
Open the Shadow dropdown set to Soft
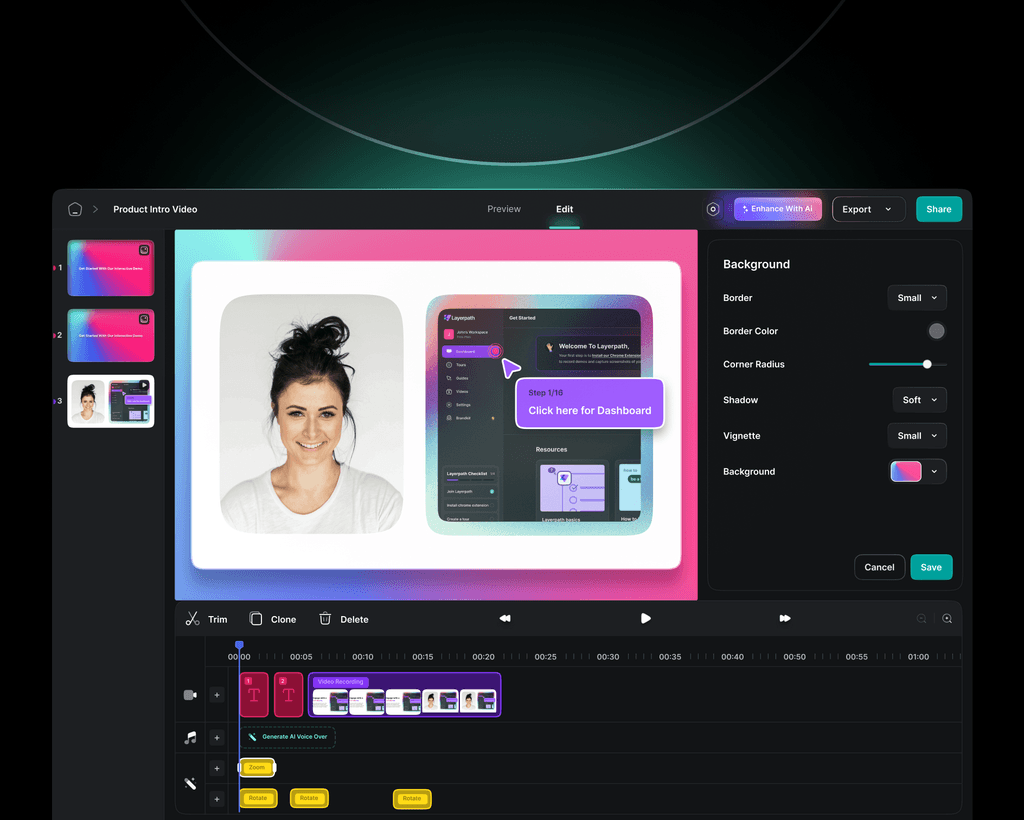point(919,399)
